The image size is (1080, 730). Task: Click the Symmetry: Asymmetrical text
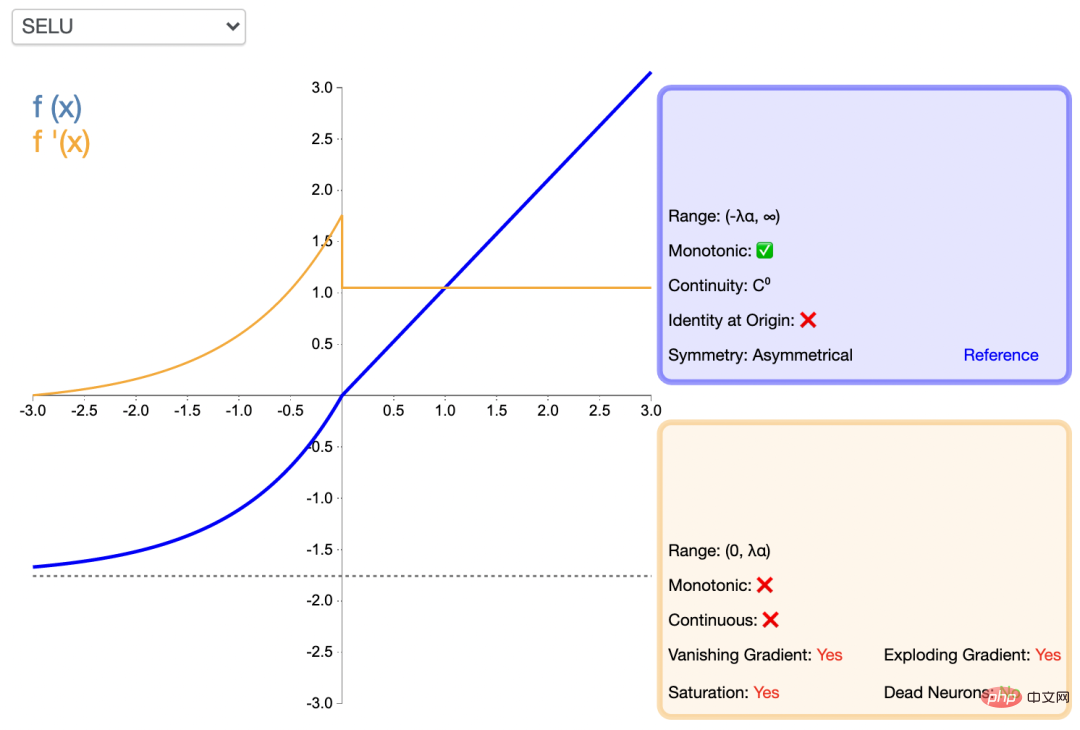point(760,355)
